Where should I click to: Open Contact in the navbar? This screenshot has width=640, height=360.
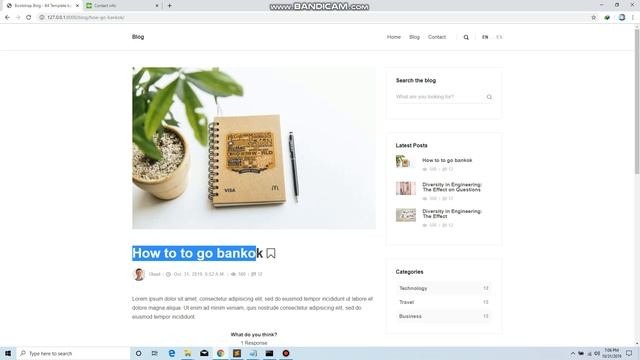pyautogui.click(x=437, y=37)
